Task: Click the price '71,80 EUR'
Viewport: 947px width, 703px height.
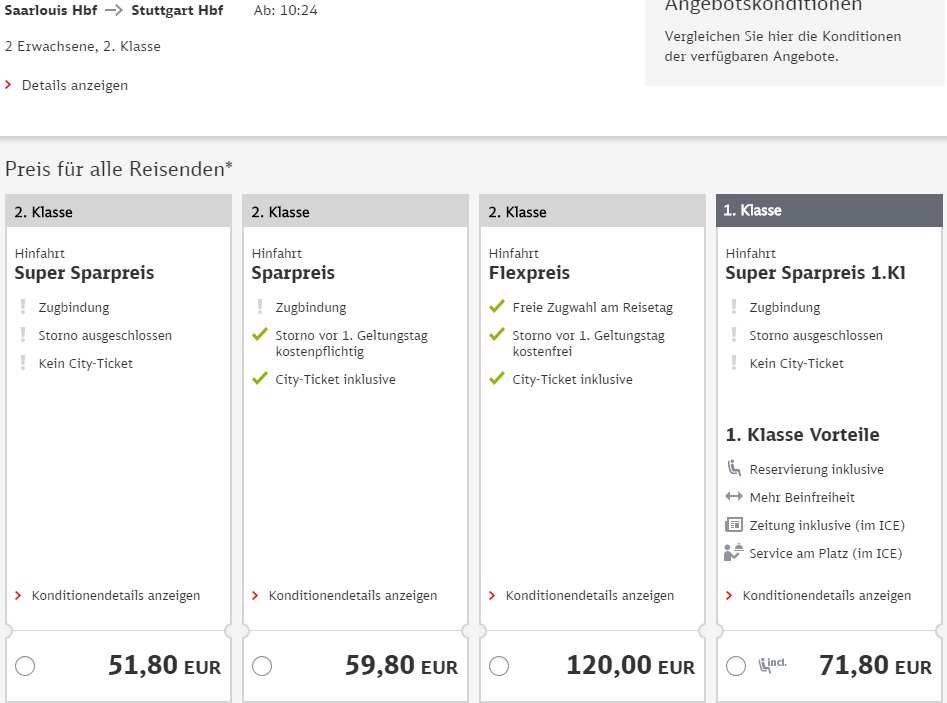Action: click(875, 666)
